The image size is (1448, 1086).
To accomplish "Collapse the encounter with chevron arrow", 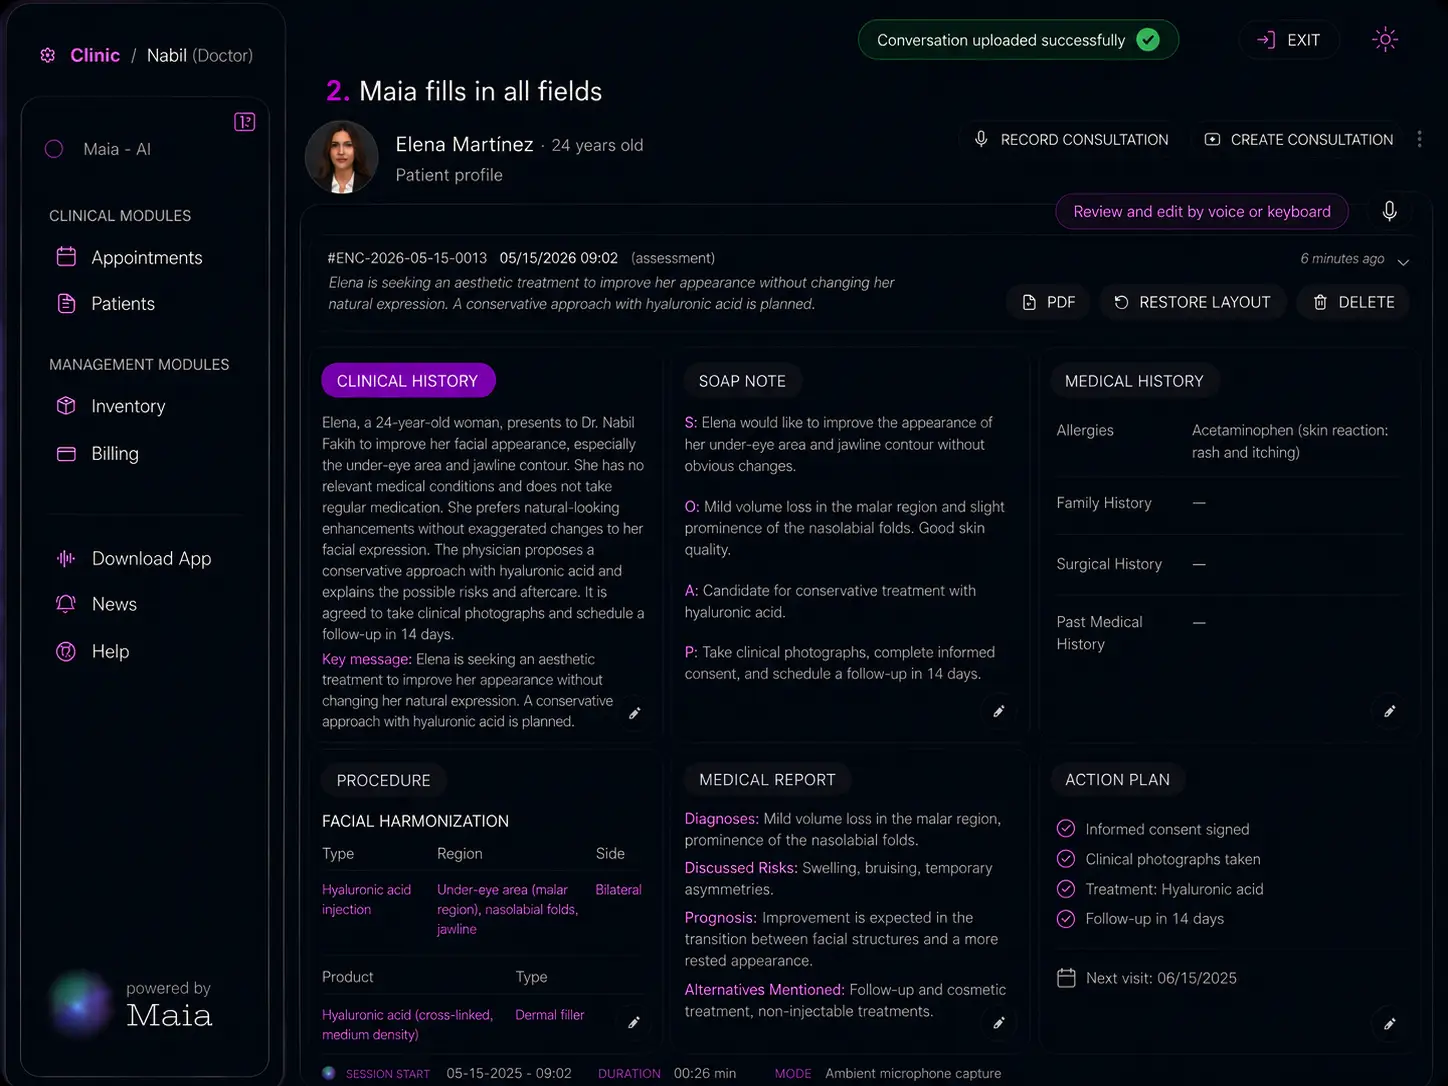I will coord(1403,262).
